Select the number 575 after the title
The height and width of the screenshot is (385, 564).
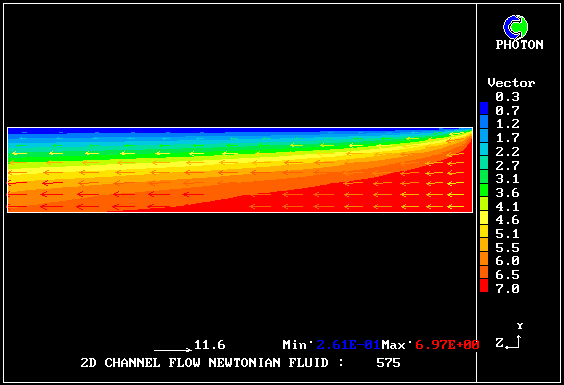tap(388, 363)
